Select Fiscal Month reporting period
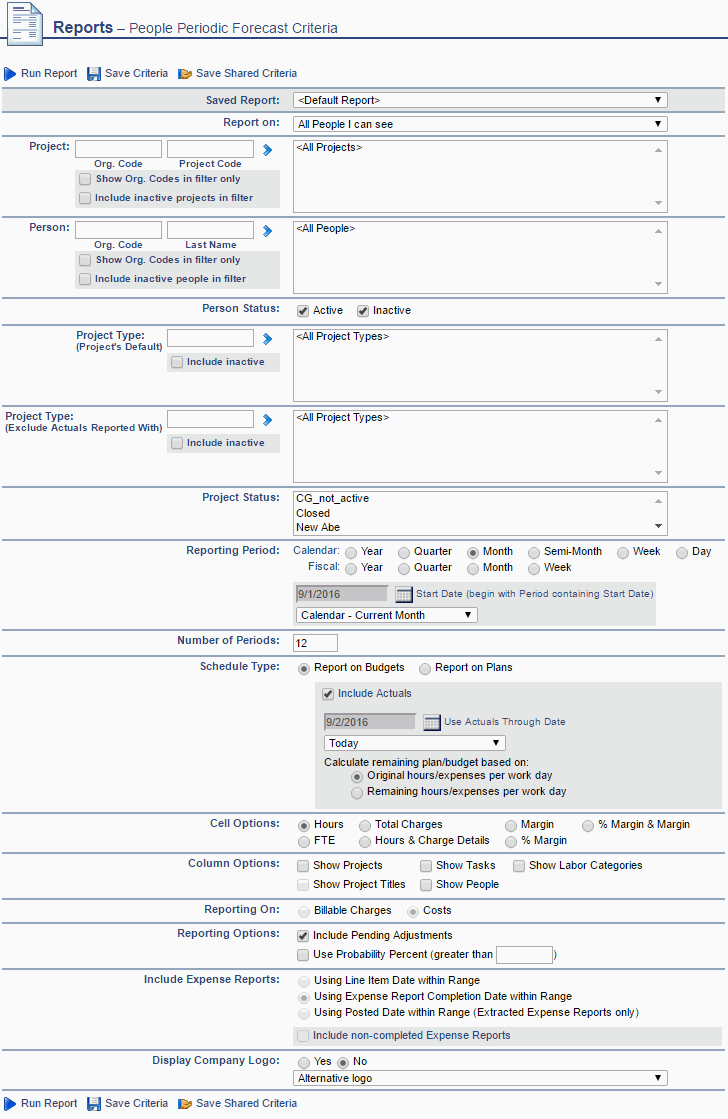The image size is (728, 1119). coord(472,569)
